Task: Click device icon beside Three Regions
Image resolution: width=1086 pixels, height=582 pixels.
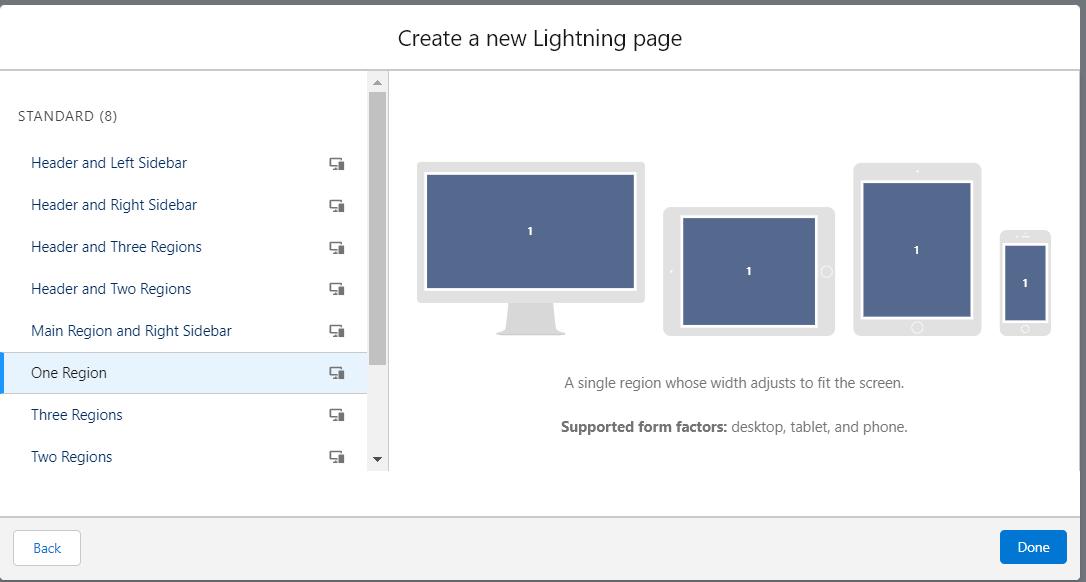Action: coord(337,416)
